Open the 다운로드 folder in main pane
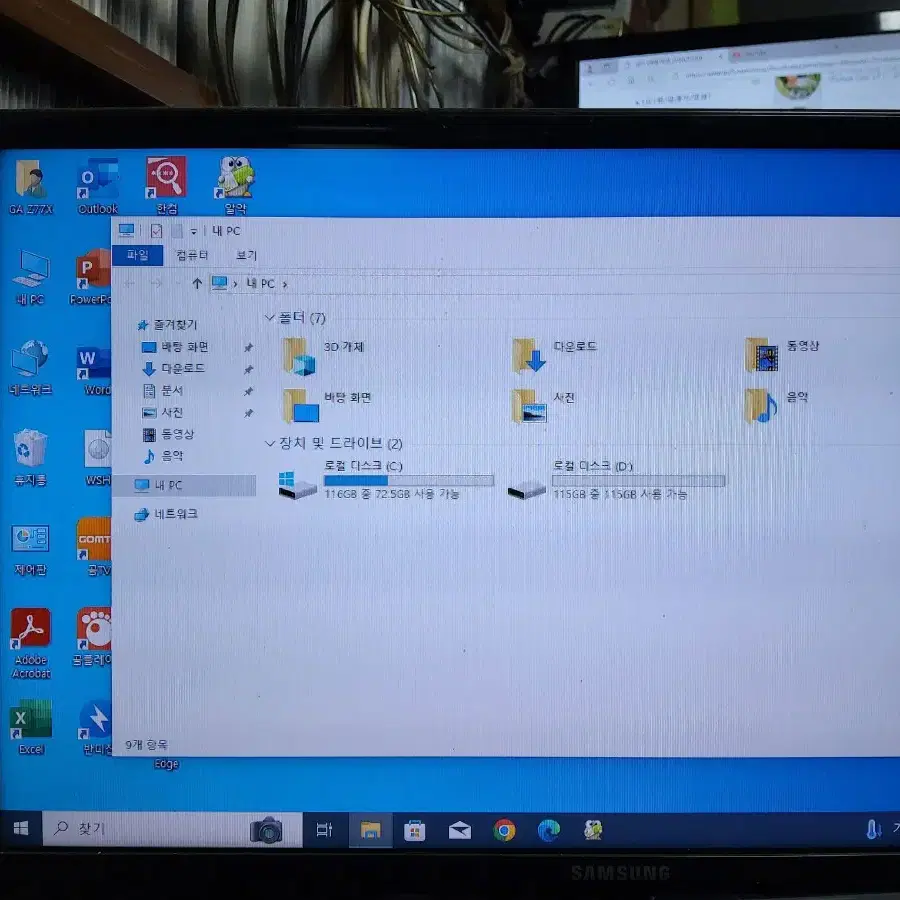900x900 pixels. (x=554, y=355)
